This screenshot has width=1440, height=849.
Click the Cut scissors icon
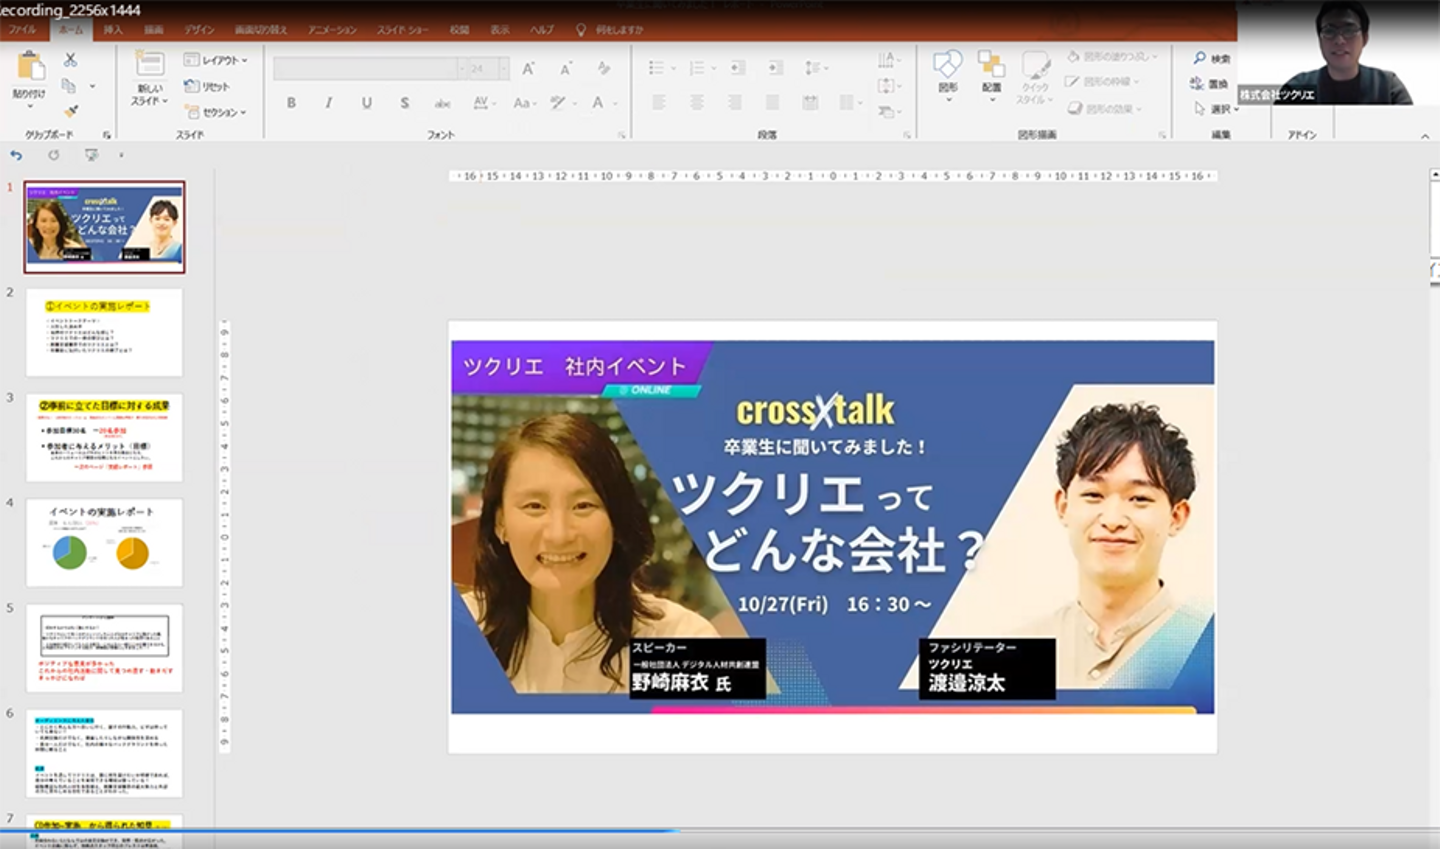70,60
